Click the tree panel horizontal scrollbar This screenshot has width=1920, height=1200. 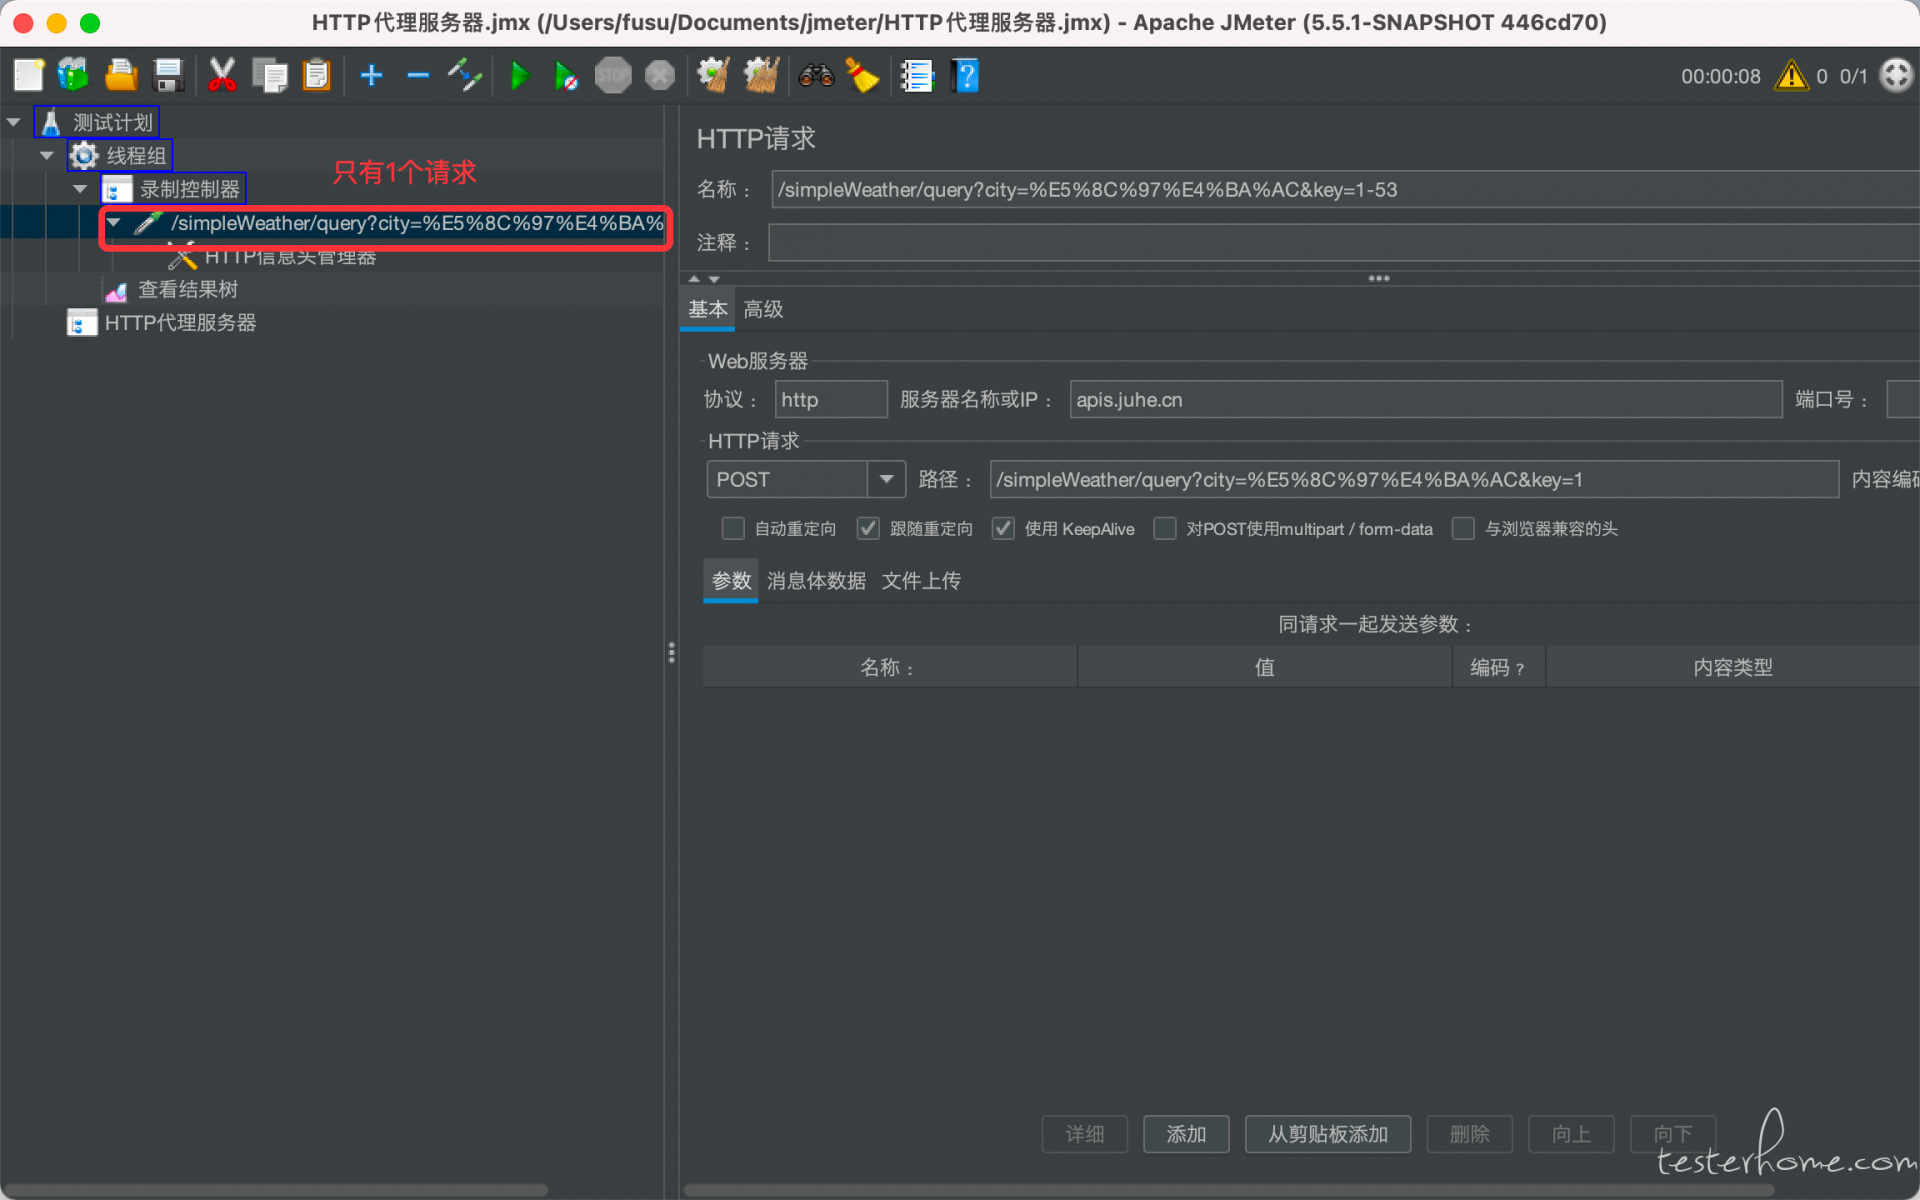coord(275,1190)
